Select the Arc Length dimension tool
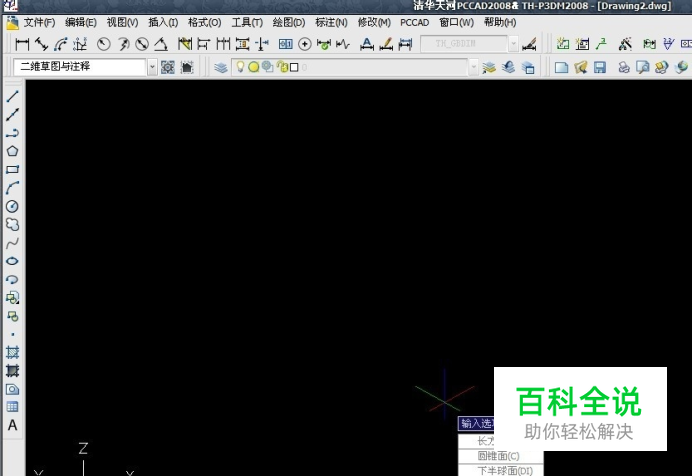 [60, 44]
